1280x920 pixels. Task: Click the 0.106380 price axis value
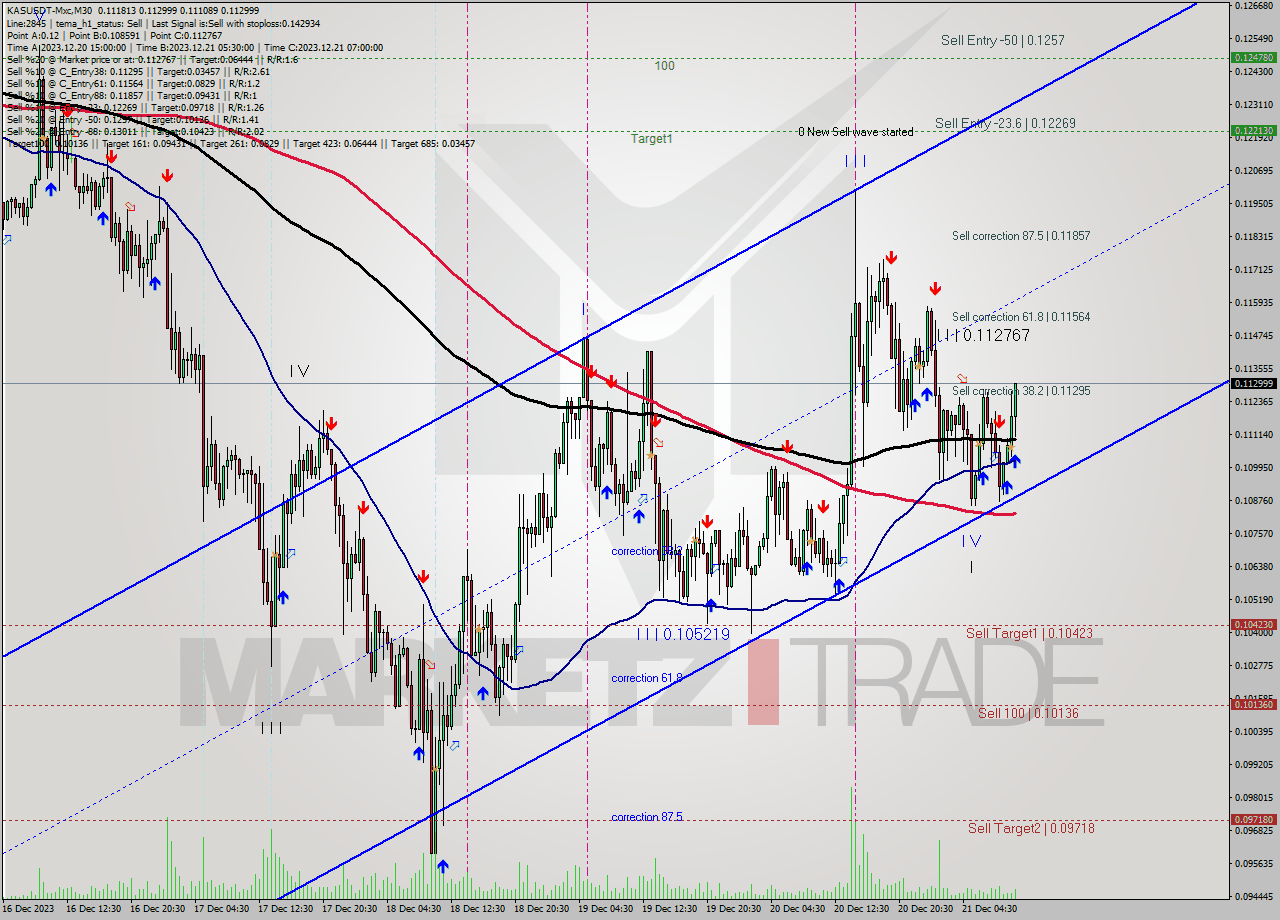pos(1253,566)
